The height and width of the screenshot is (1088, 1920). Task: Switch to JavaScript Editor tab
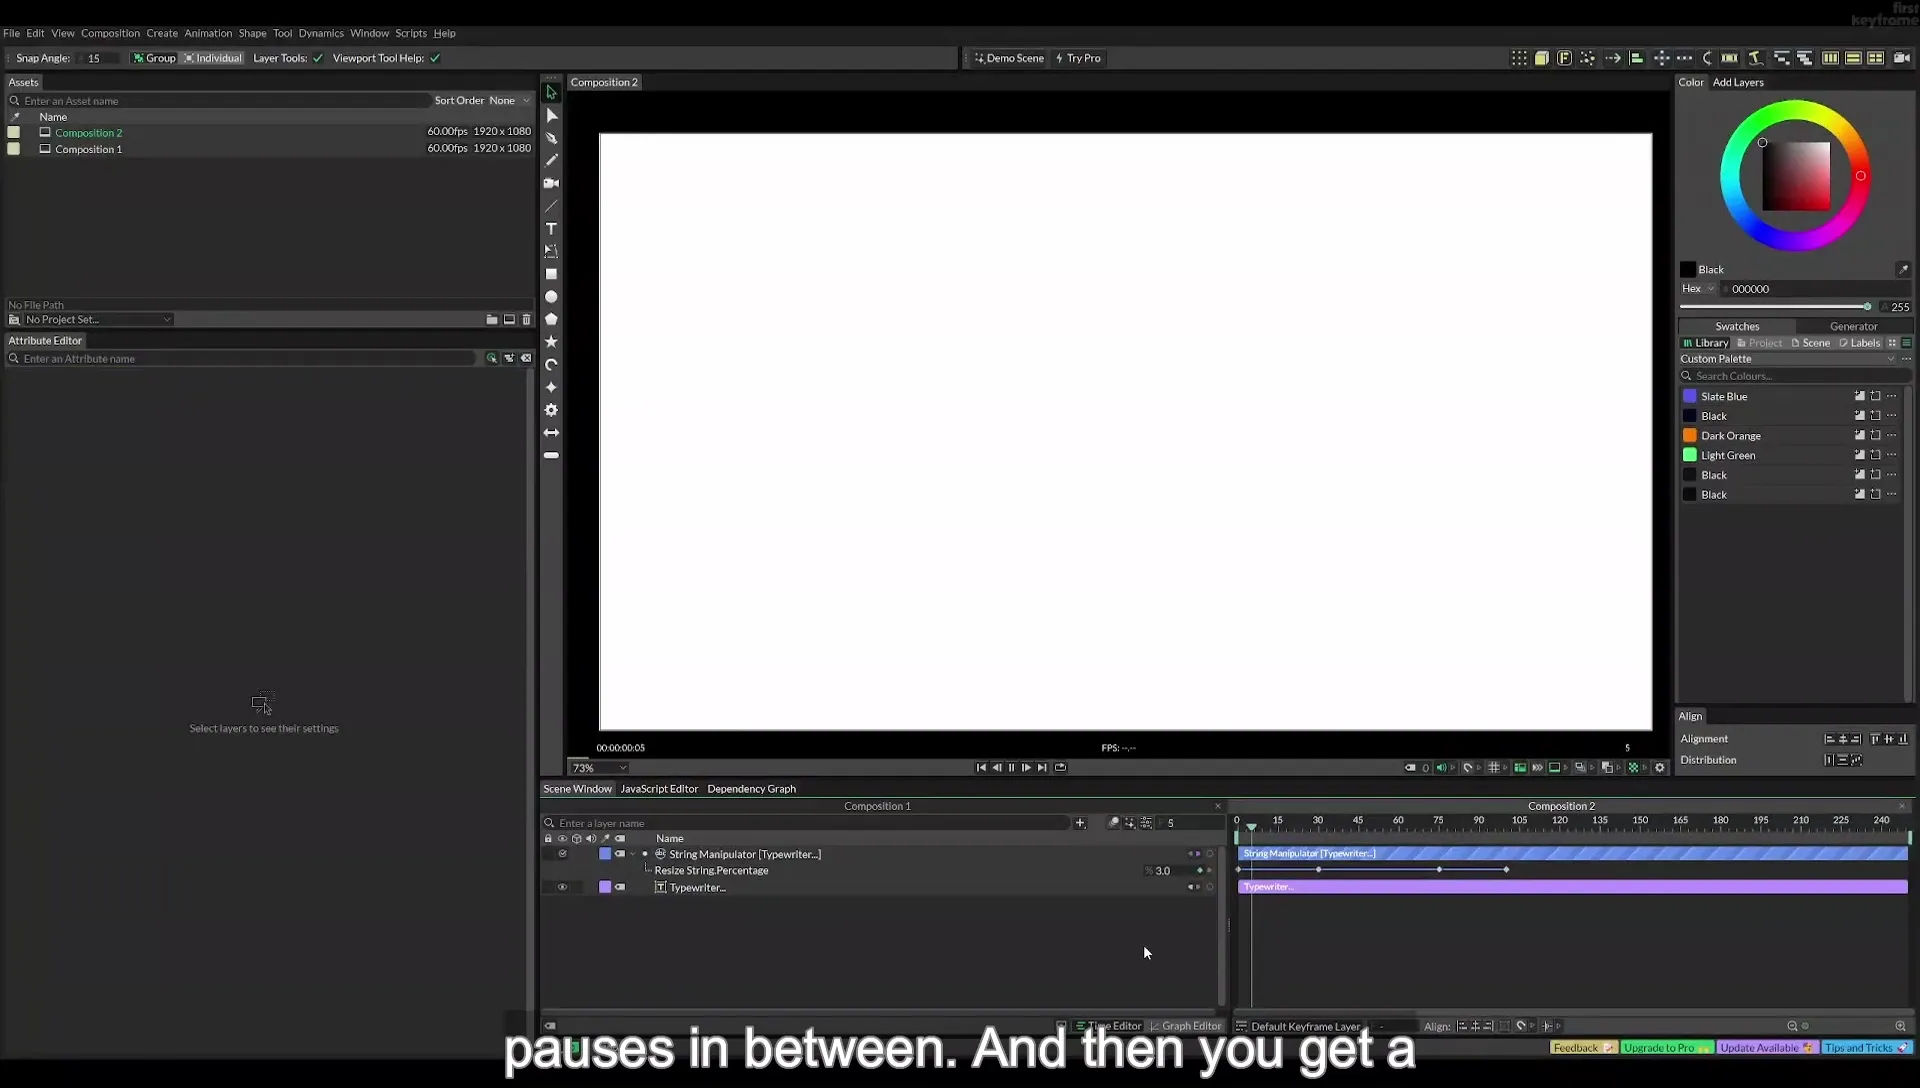pos(659,789)
